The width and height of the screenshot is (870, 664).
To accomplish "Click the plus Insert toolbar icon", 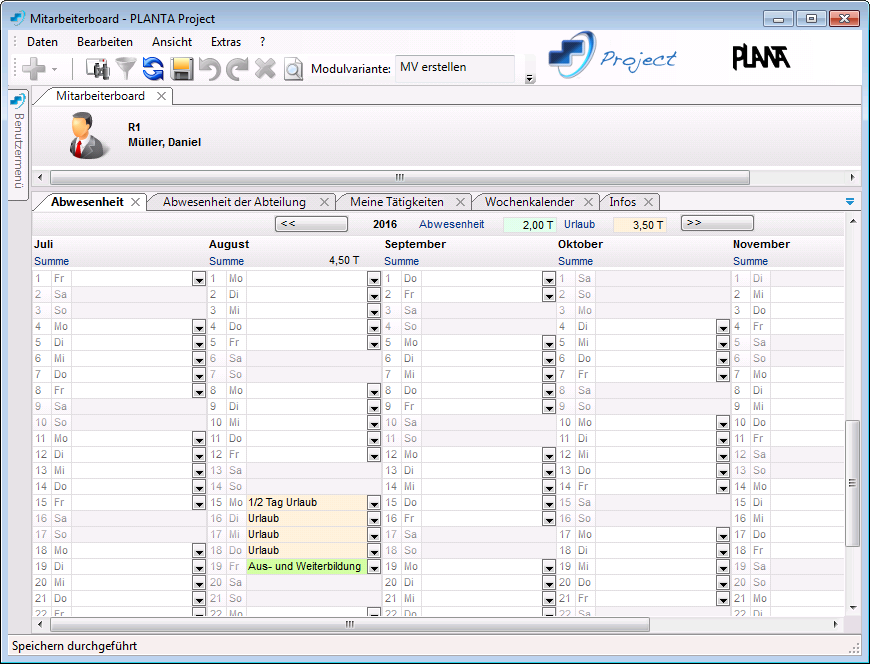I will (x=34, y=69).
